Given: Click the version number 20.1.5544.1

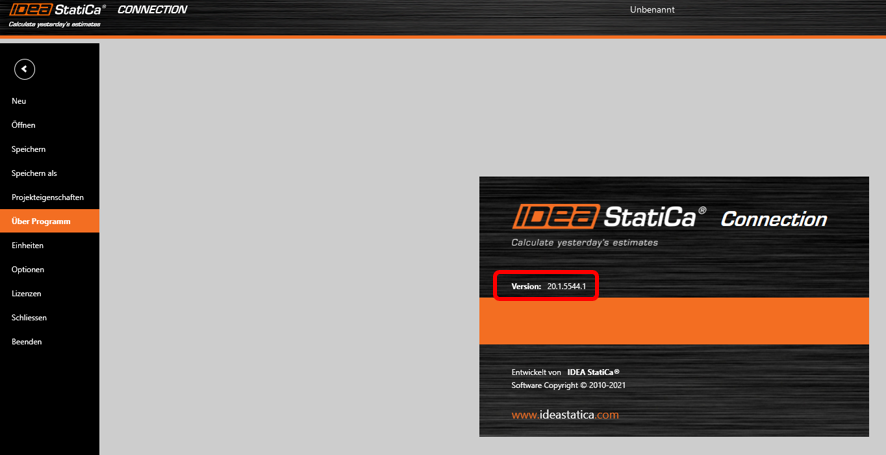Looking at the screenshot, I should coord(566,287).
